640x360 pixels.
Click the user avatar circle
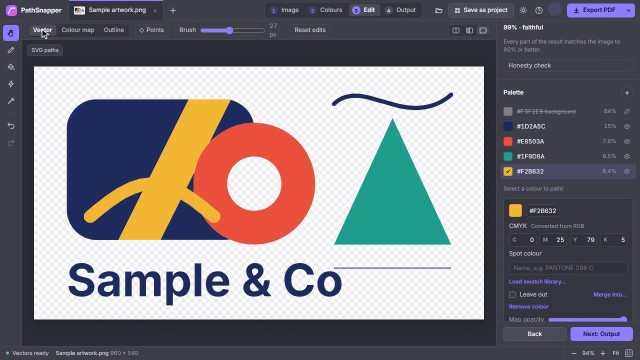tap(555, 9)
